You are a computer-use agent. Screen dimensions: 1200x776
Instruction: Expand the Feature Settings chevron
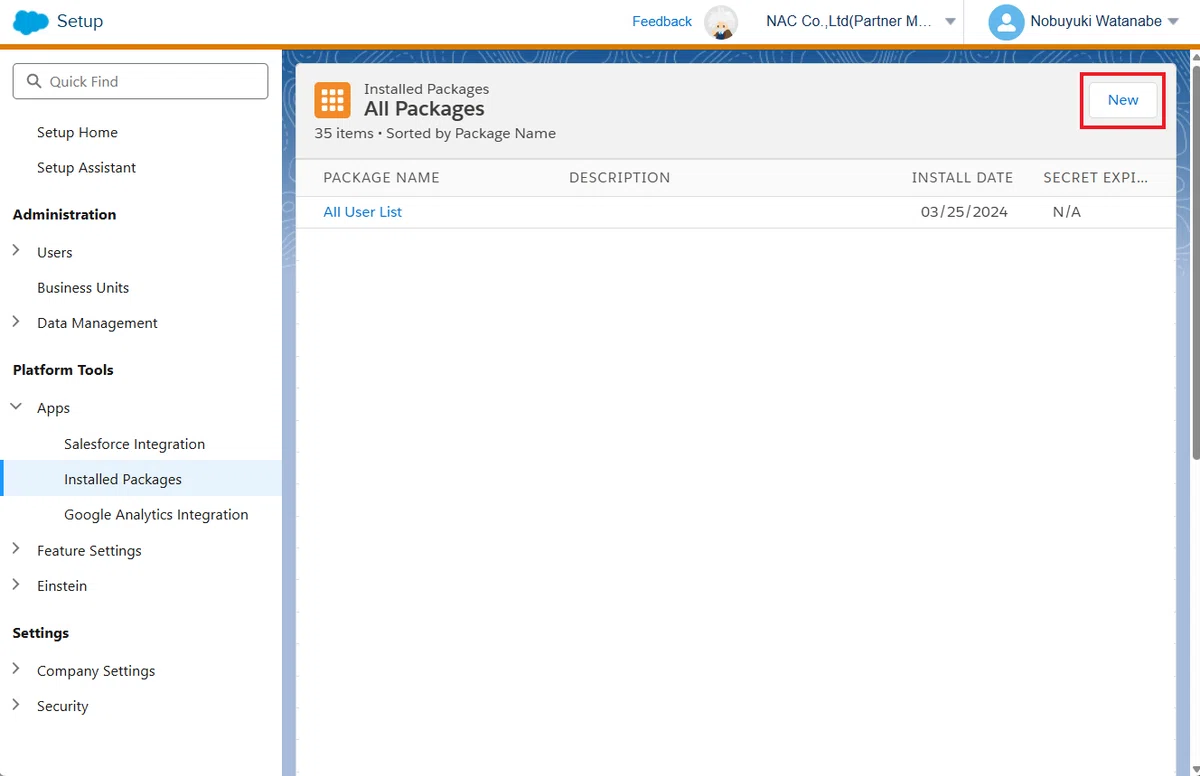pyautogui.click(x=16, y=549)
